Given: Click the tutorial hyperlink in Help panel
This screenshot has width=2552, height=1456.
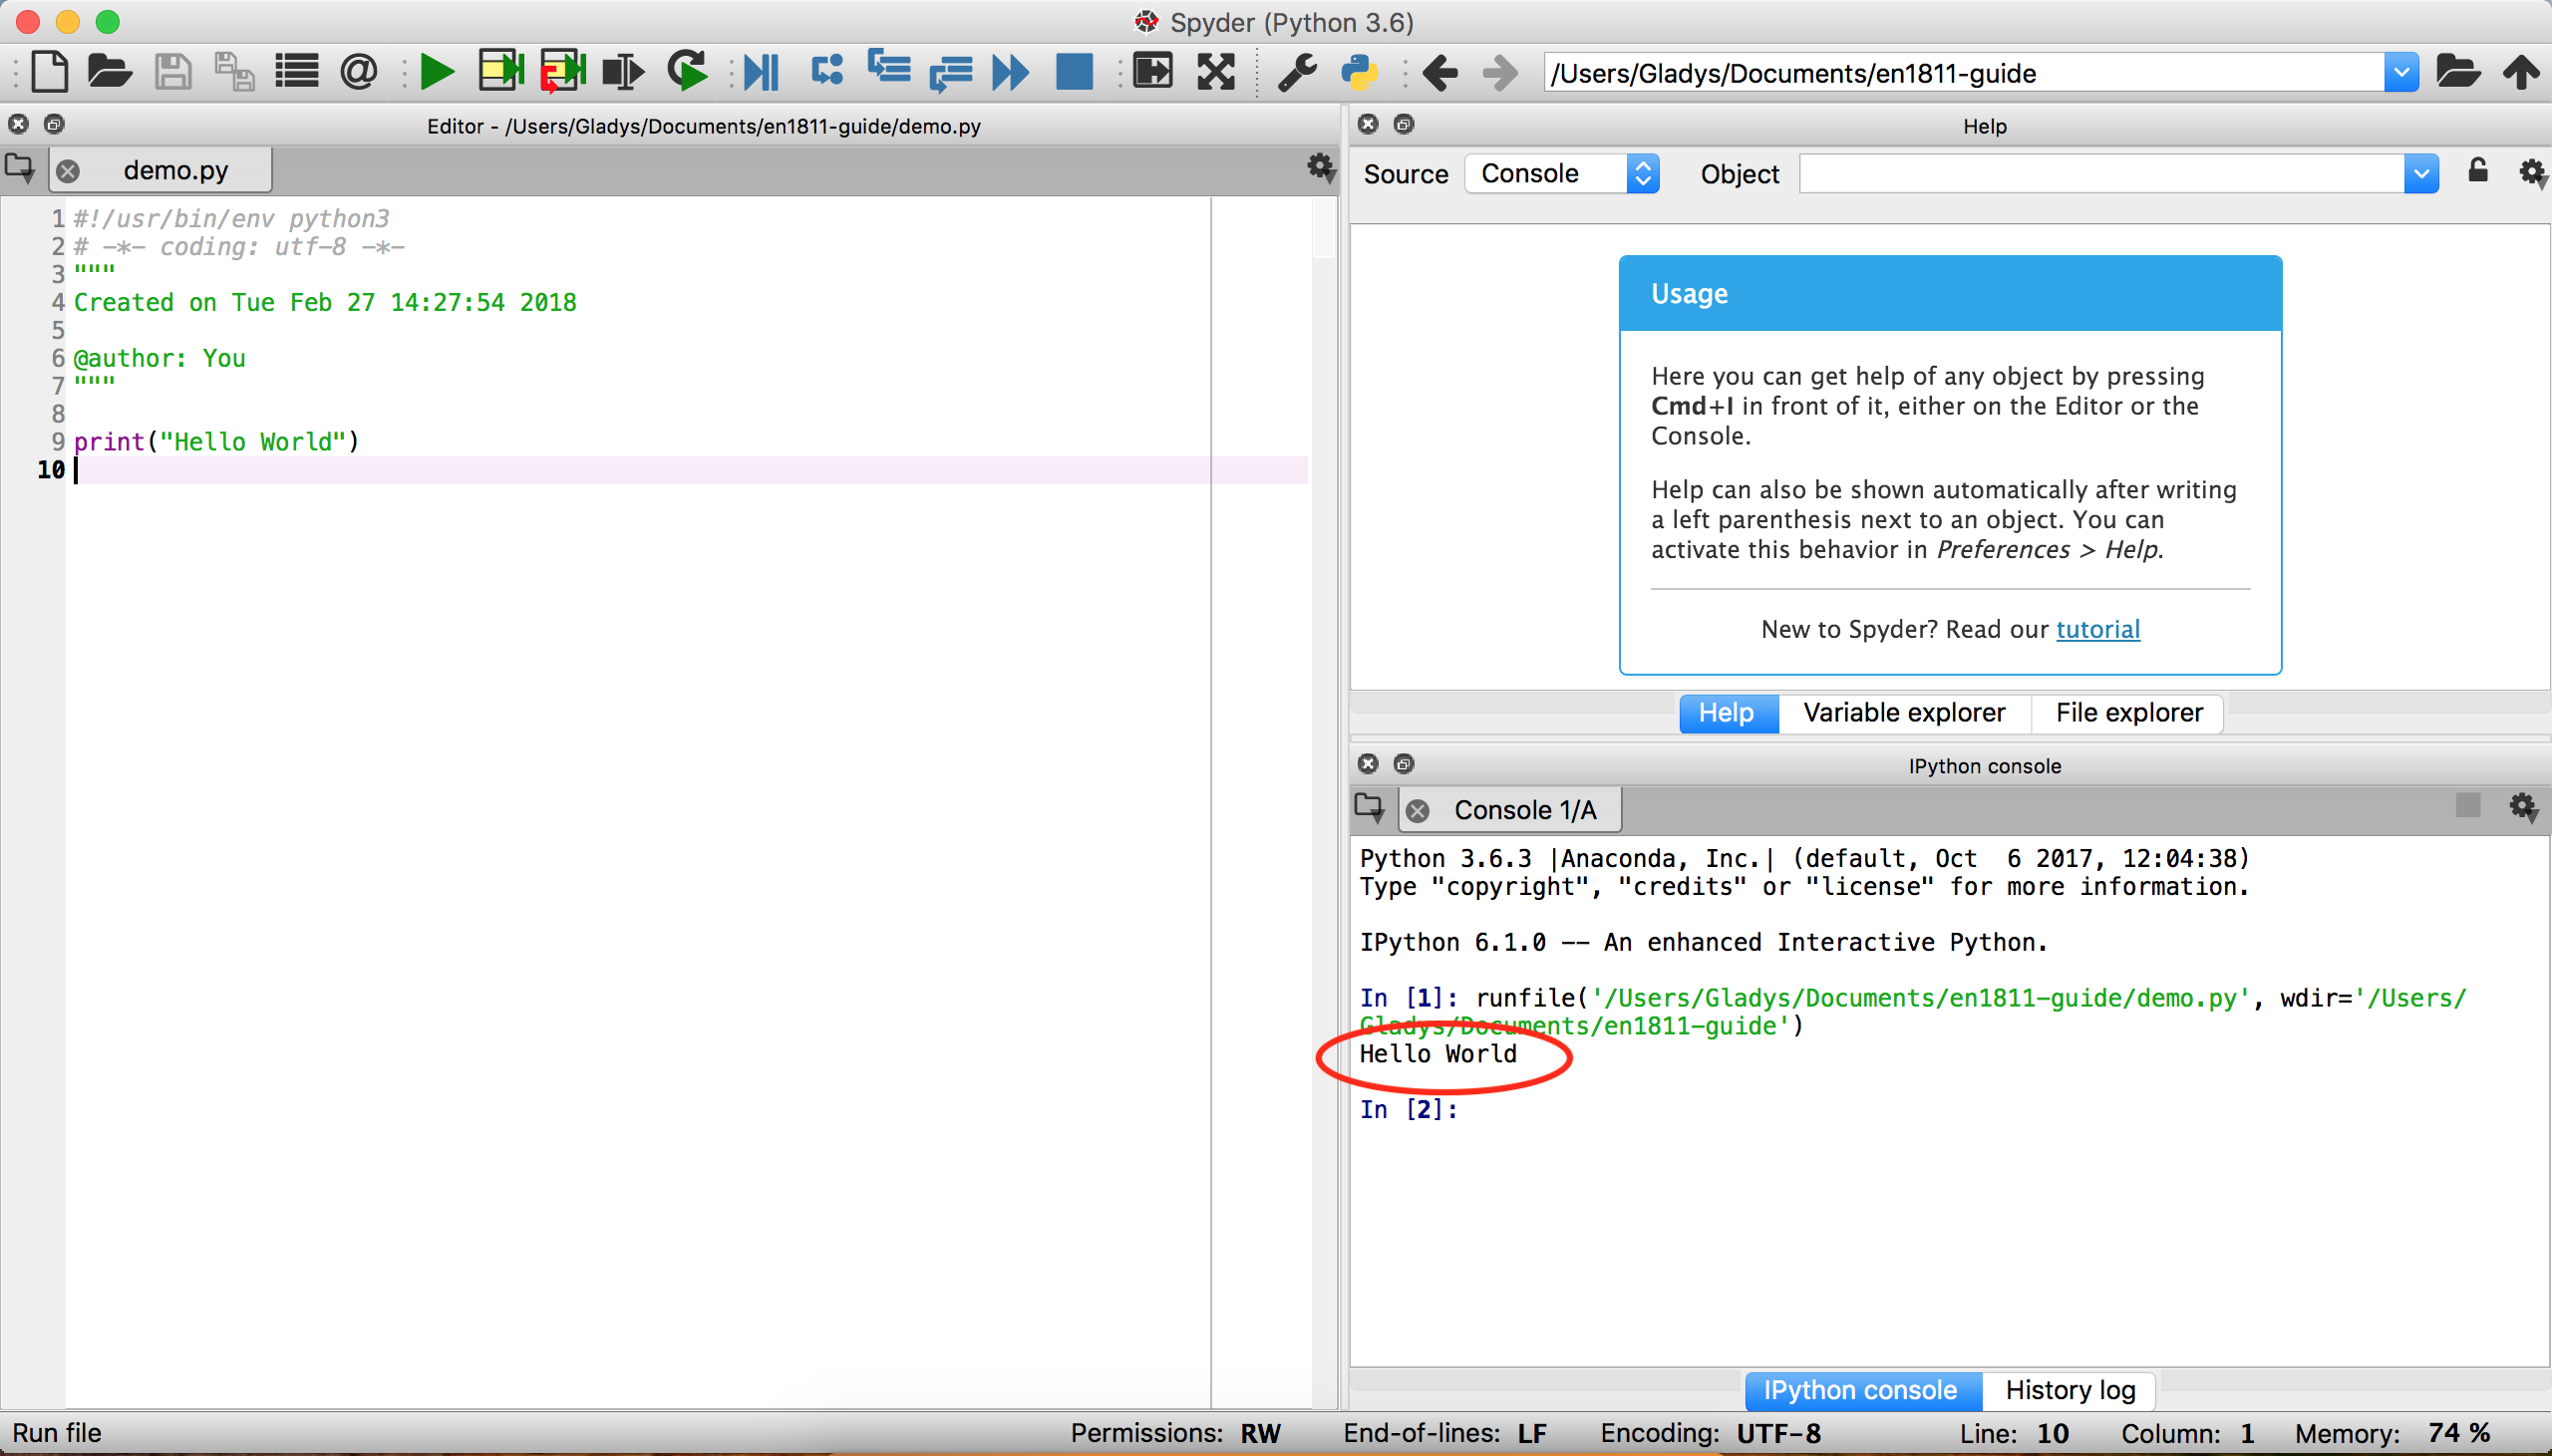Looking at the screenshot, I should (2099, 629).
